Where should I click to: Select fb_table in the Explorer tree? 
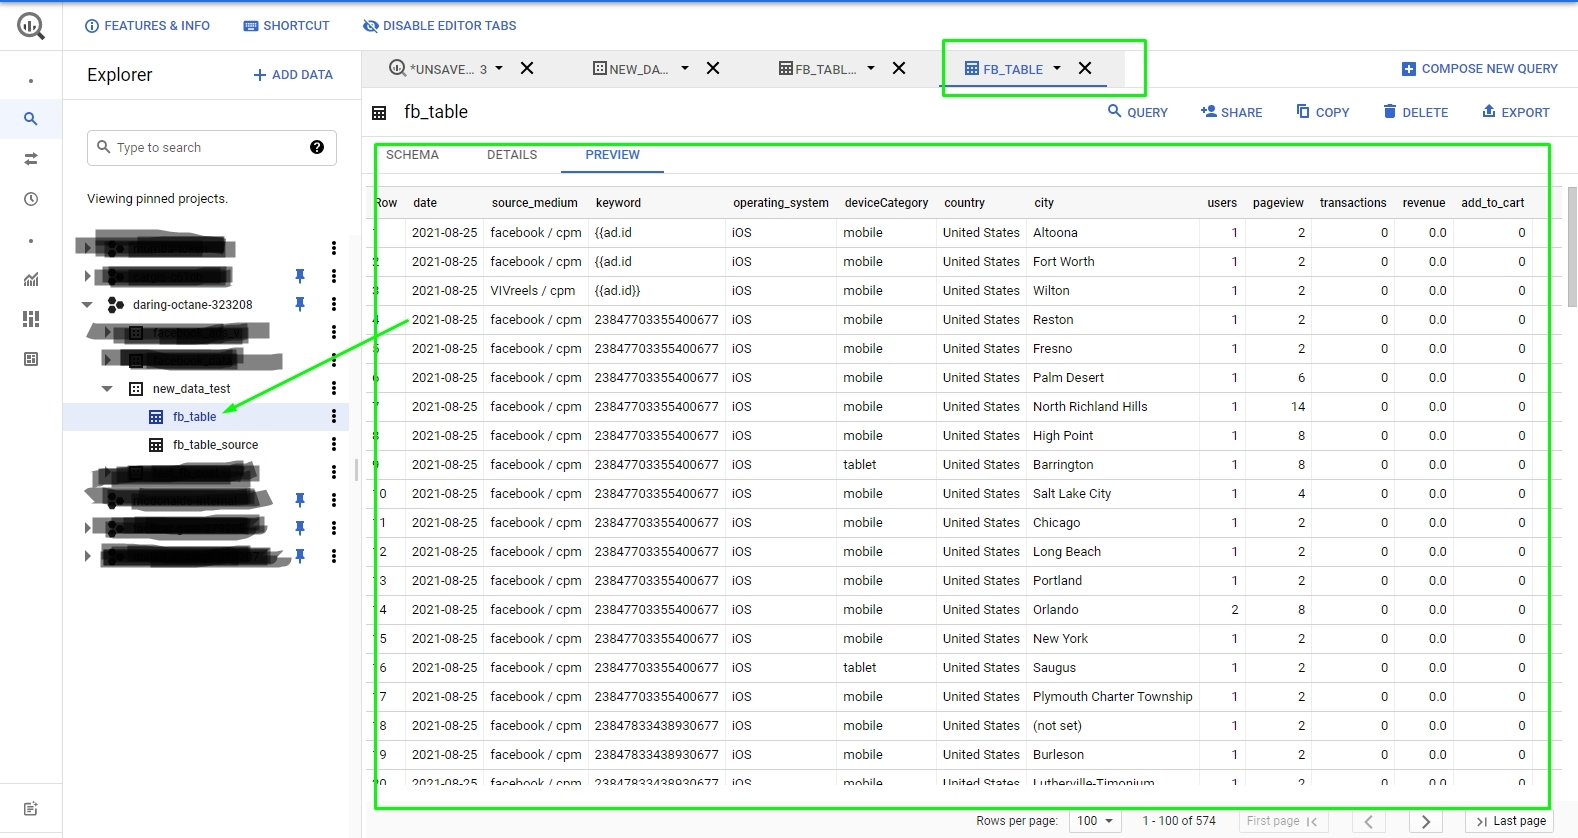194,417
